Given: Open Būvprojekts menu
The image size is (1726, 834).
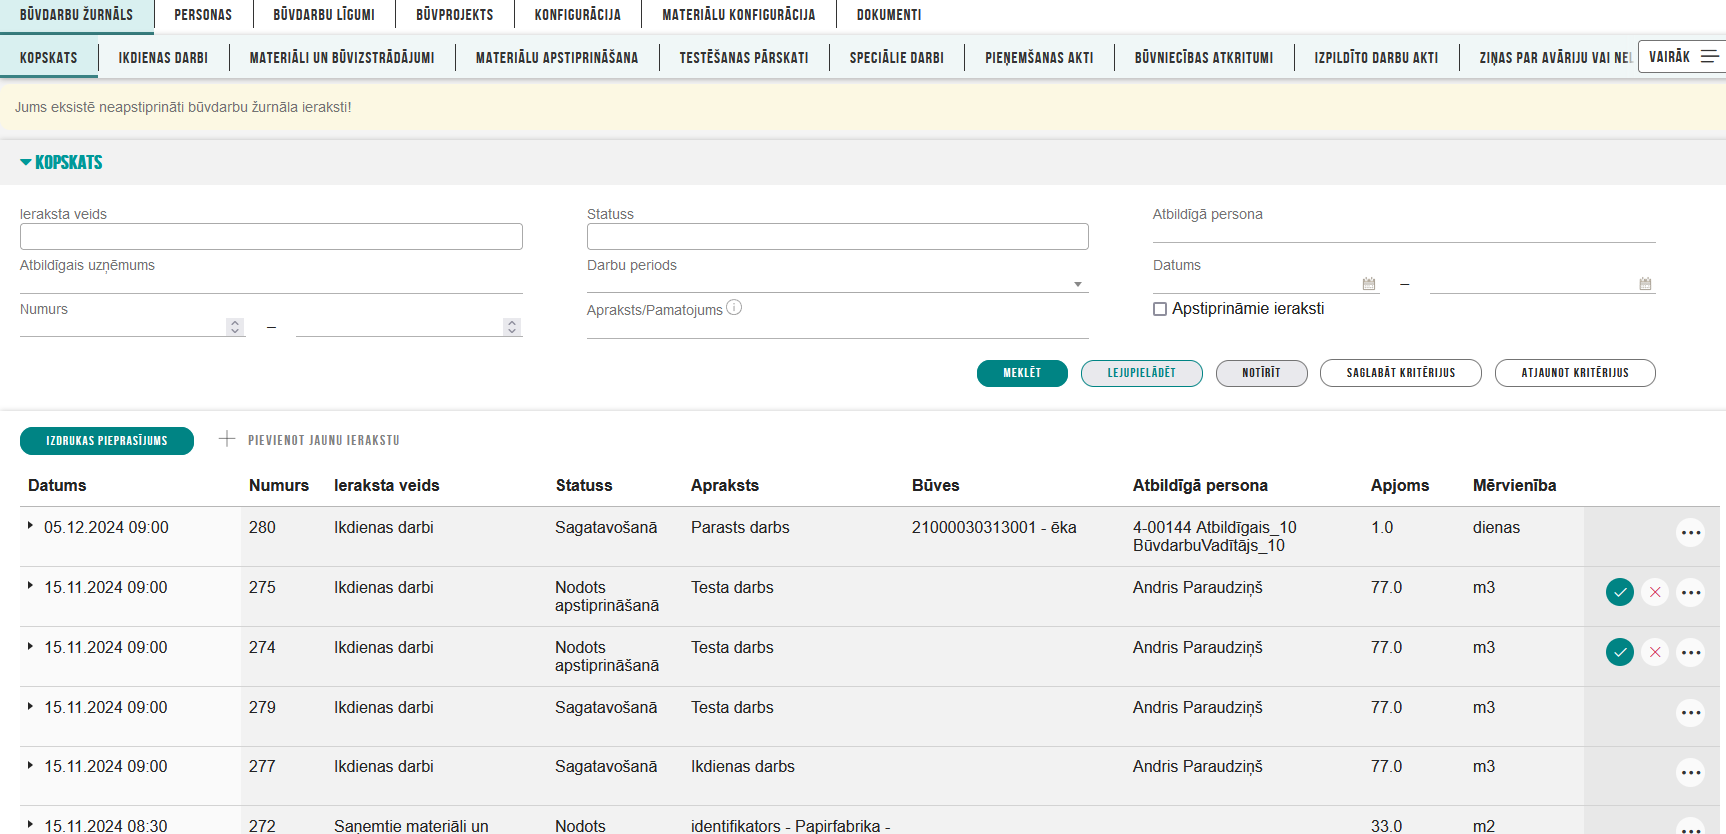Looking at the screenshot, I should [455, 15].
